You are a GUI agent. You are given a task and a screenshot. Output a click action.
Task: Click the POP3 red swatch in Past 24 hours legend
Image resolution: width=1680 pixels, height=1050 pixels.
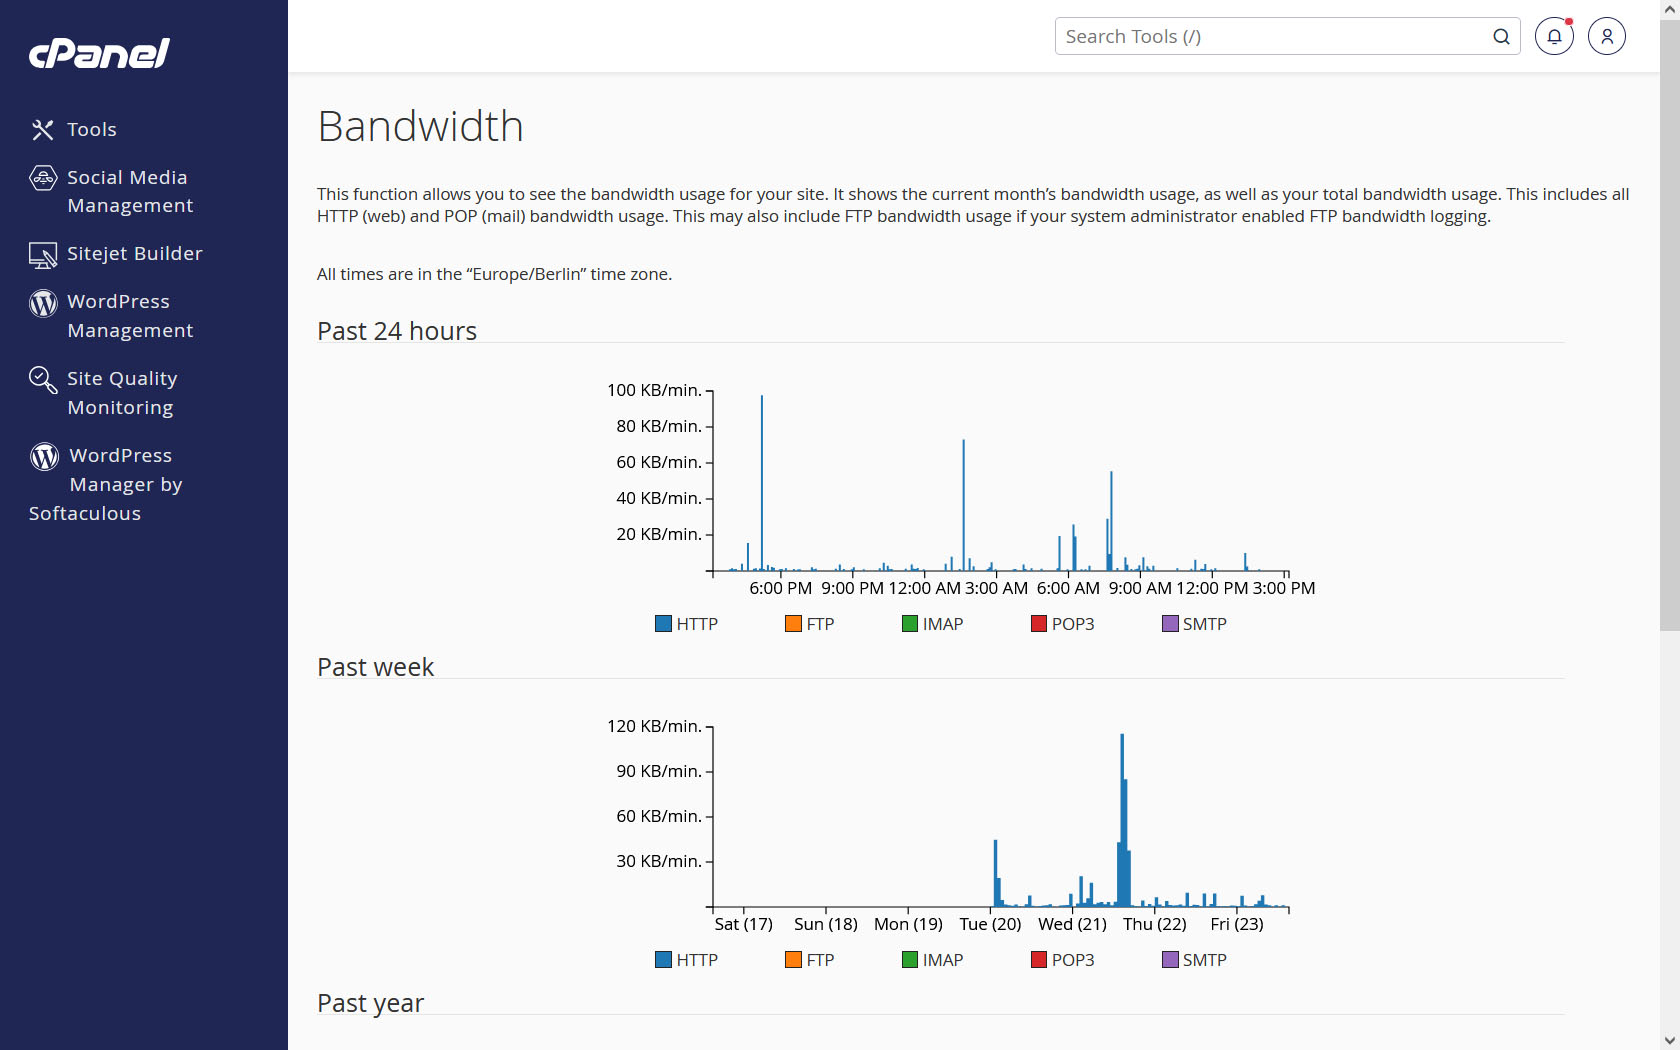(1039, 624)
